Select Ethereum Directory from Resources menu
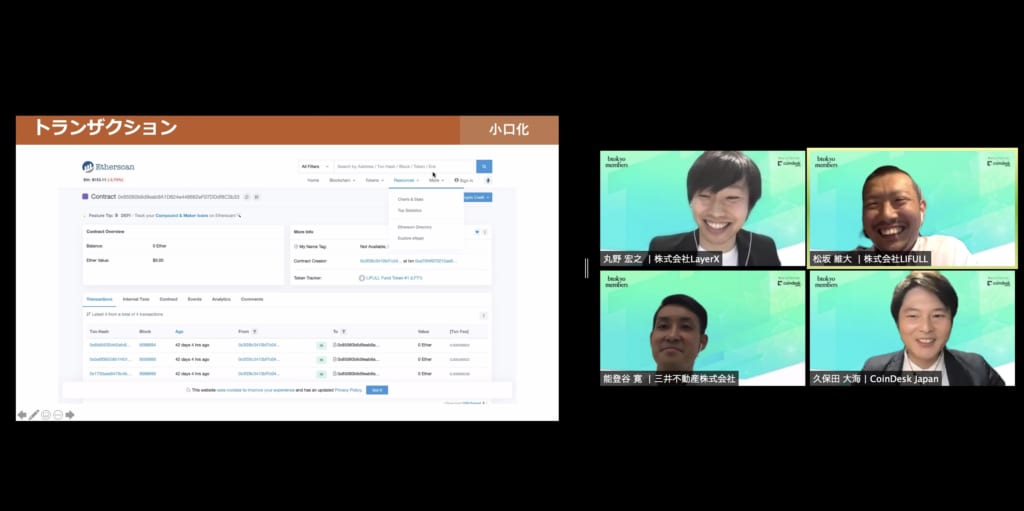 [414, 227]
